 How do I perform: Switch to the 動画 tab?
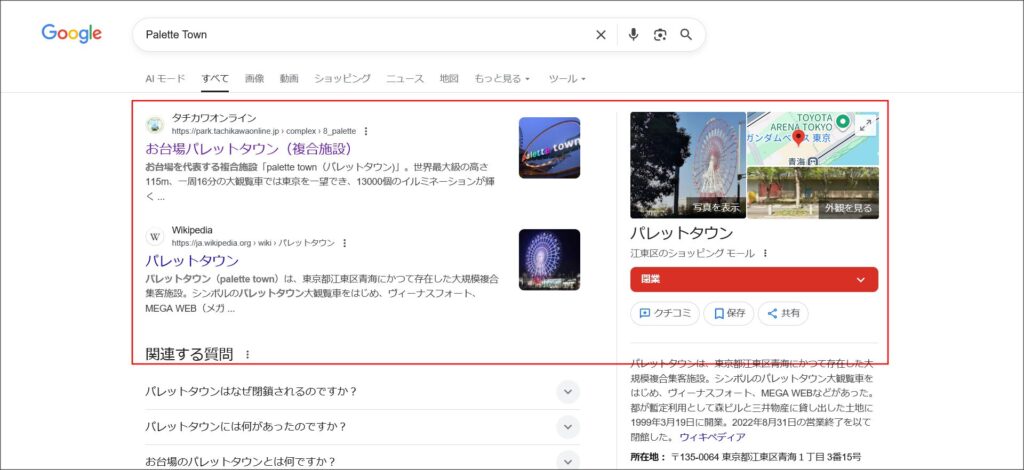click(x=289, y=78)
